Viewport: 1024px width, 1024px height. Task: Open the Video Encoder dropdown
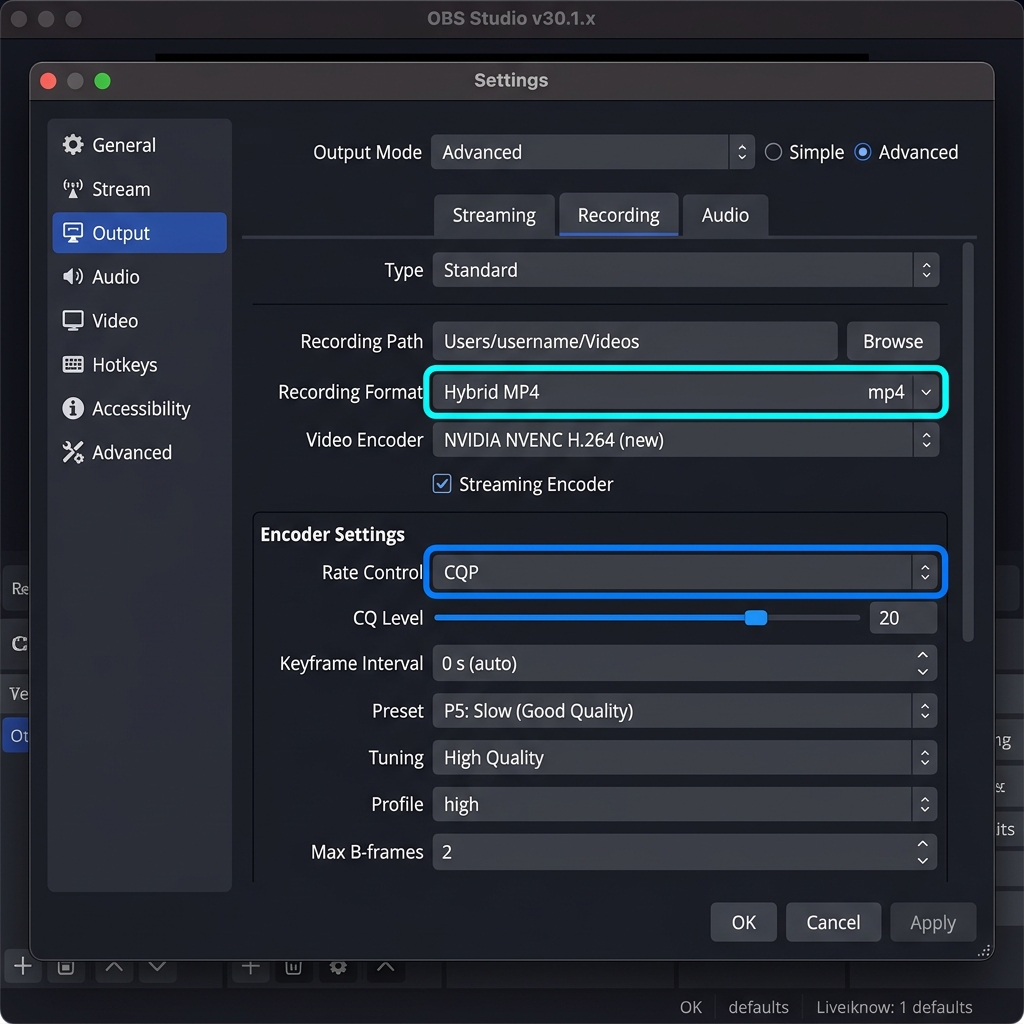coord(686,440)
